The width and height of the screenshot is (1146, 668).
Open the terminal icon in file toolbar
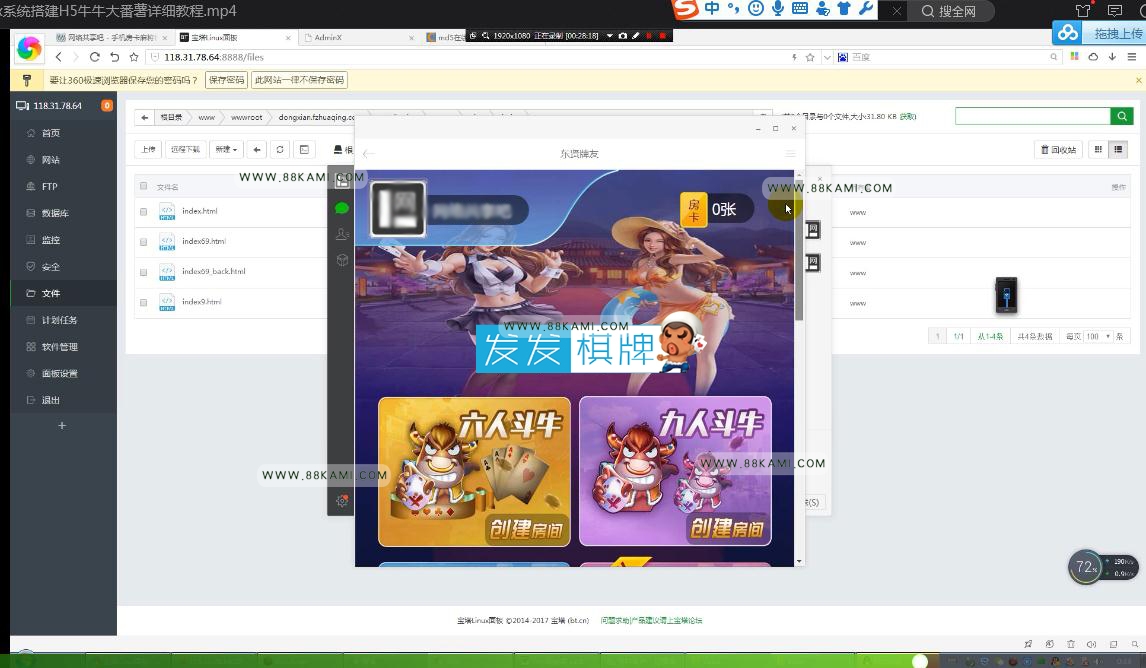coord(305,149)
